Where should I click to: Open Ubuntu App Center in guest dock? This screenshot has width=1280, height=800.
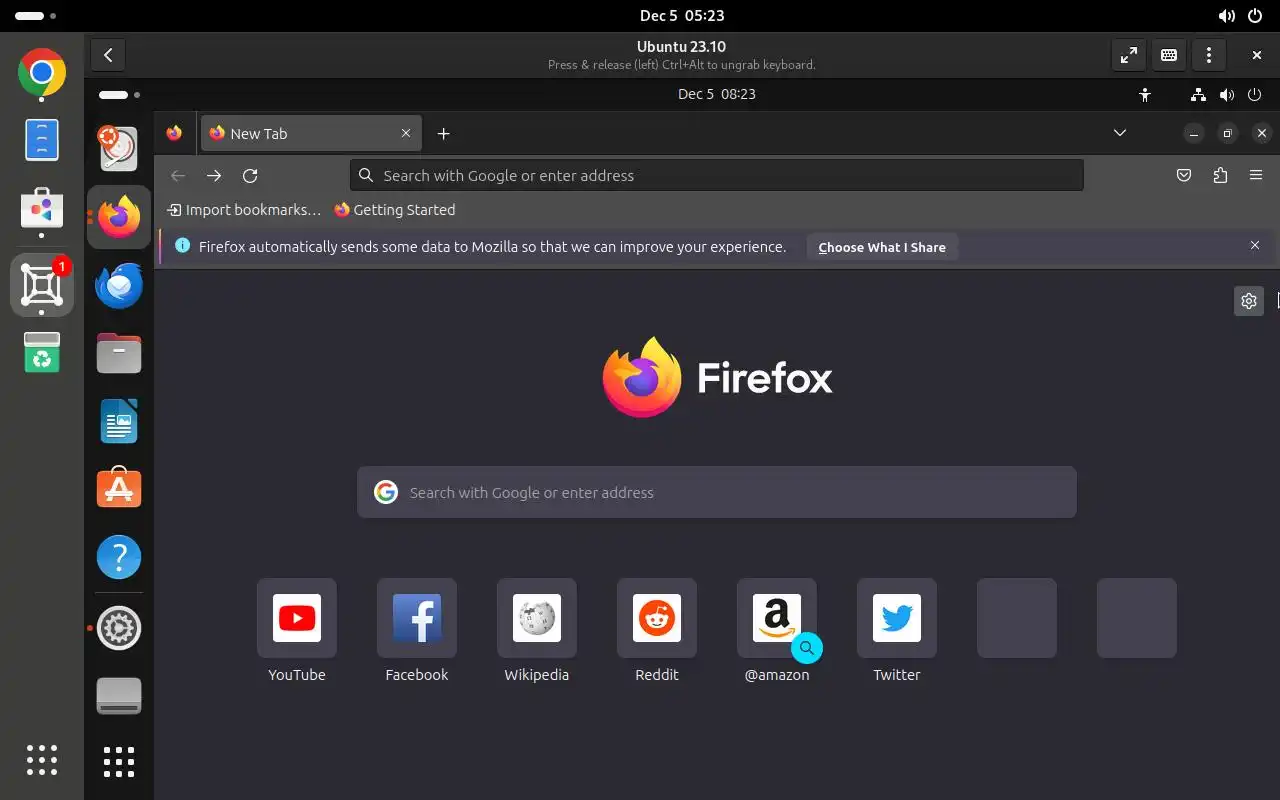tap(119, 488)
